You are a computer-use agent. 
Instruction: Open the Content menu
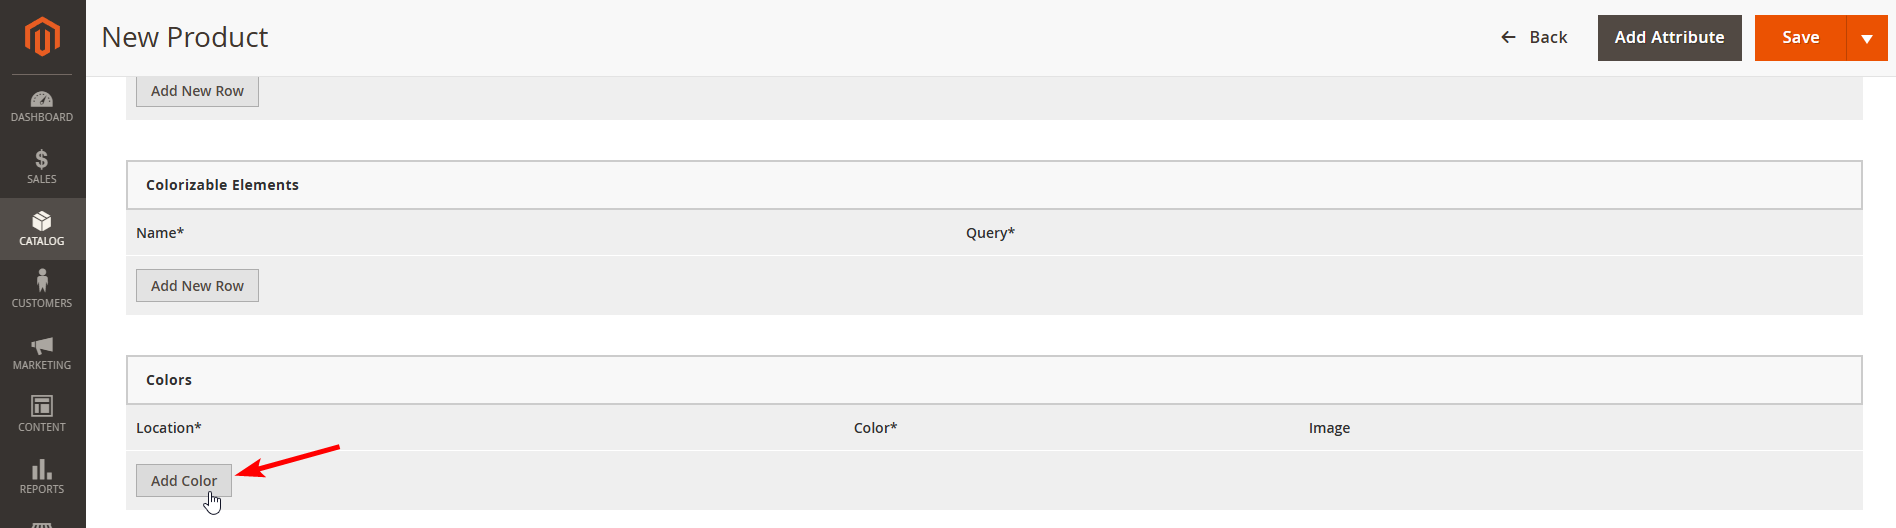[42, 414]
